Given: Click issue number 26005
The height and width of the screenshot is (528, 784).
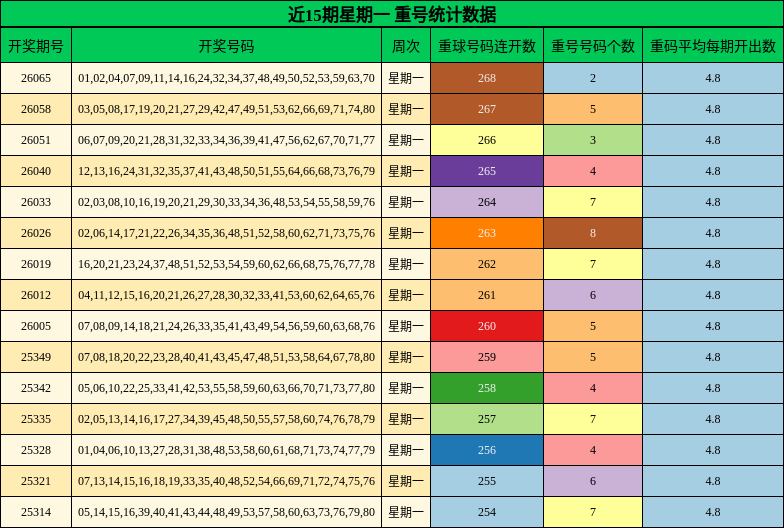Looking at the screenshot, I should click(x=36, y=326).
